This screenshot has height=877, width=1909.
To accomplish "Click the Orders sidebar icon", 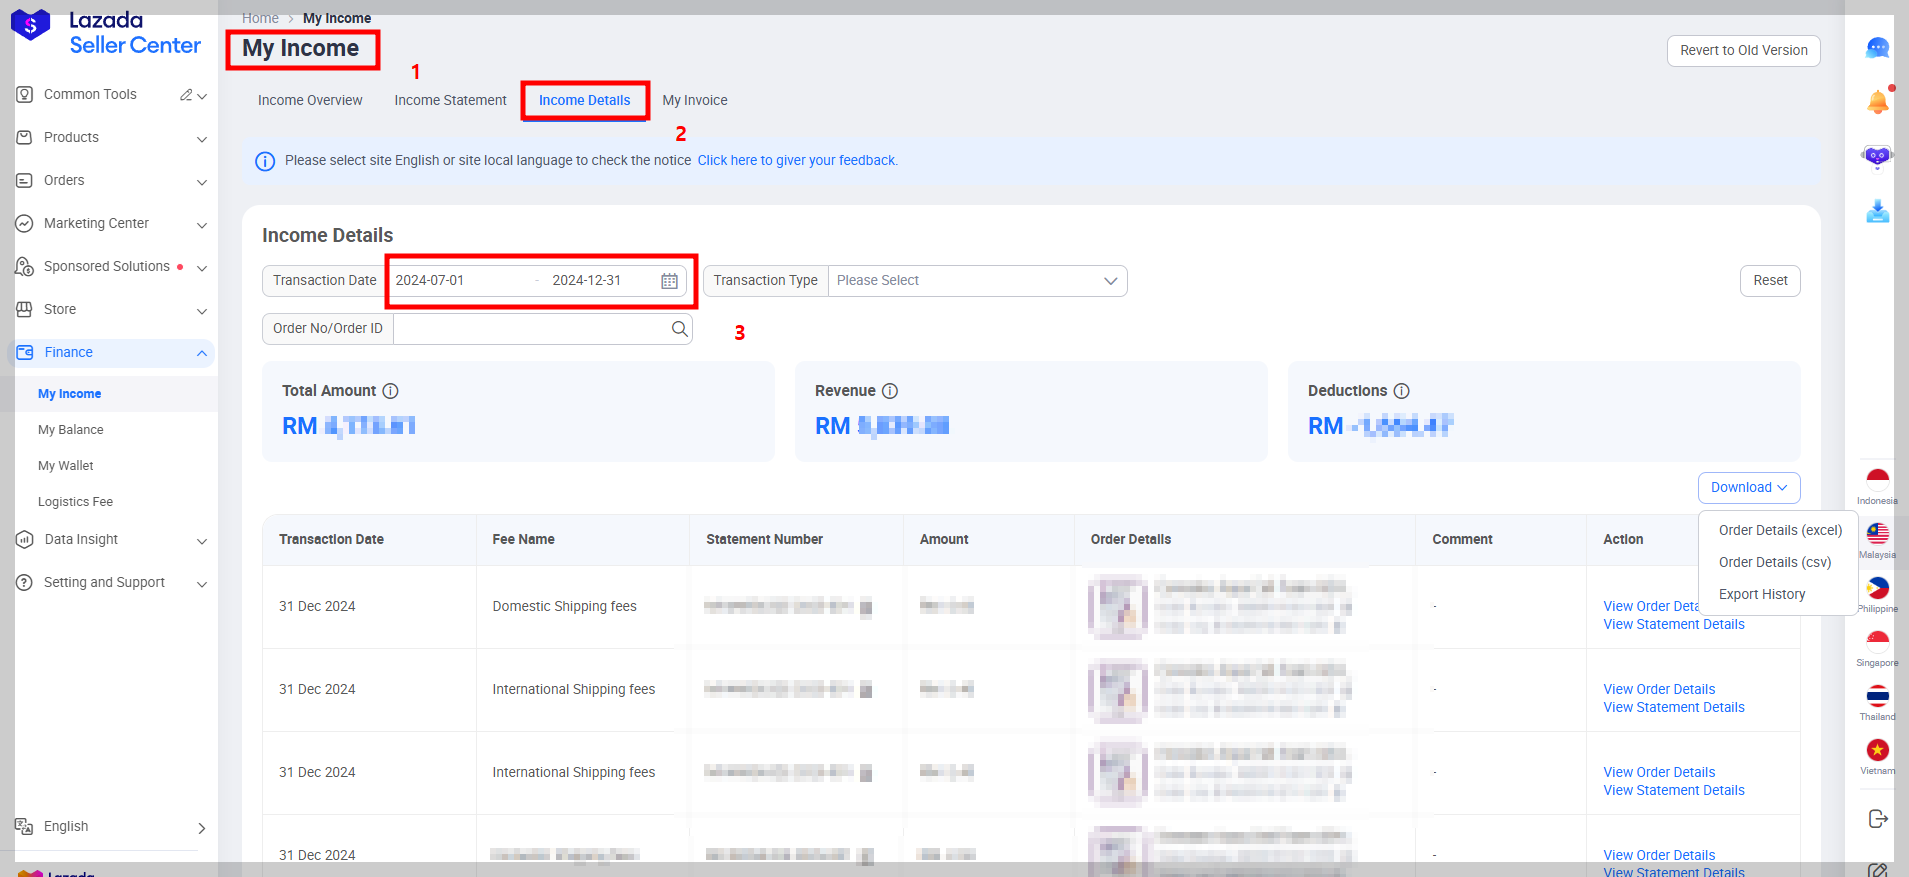I will pos(25,180).
